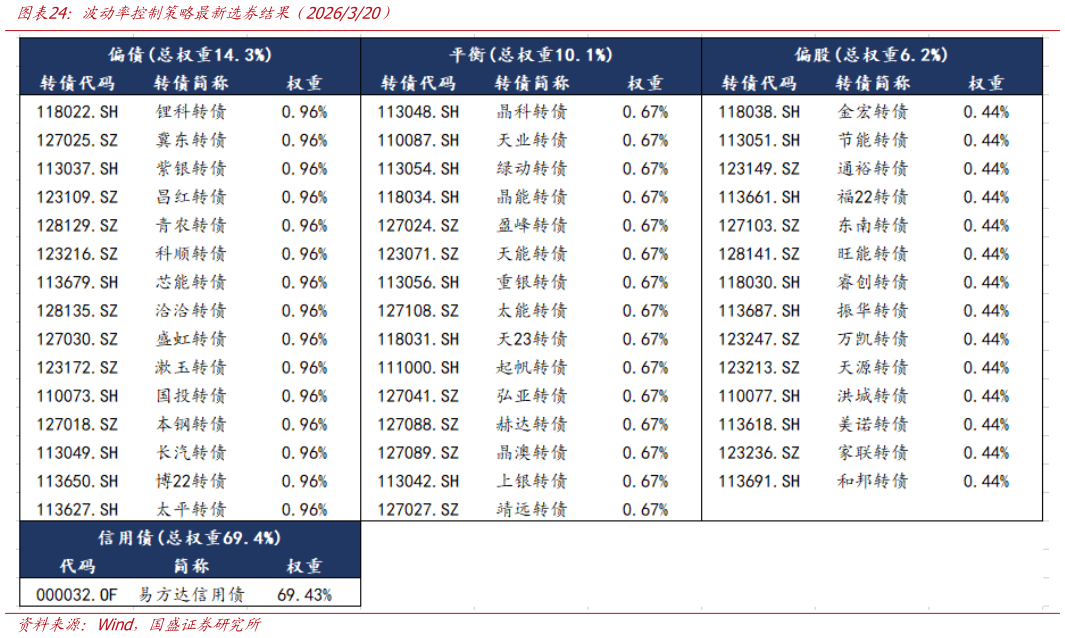This screenshot has width=1065, height=638.
Task: Click the bond name 紫银转债
Action: [x=191, y=169]
